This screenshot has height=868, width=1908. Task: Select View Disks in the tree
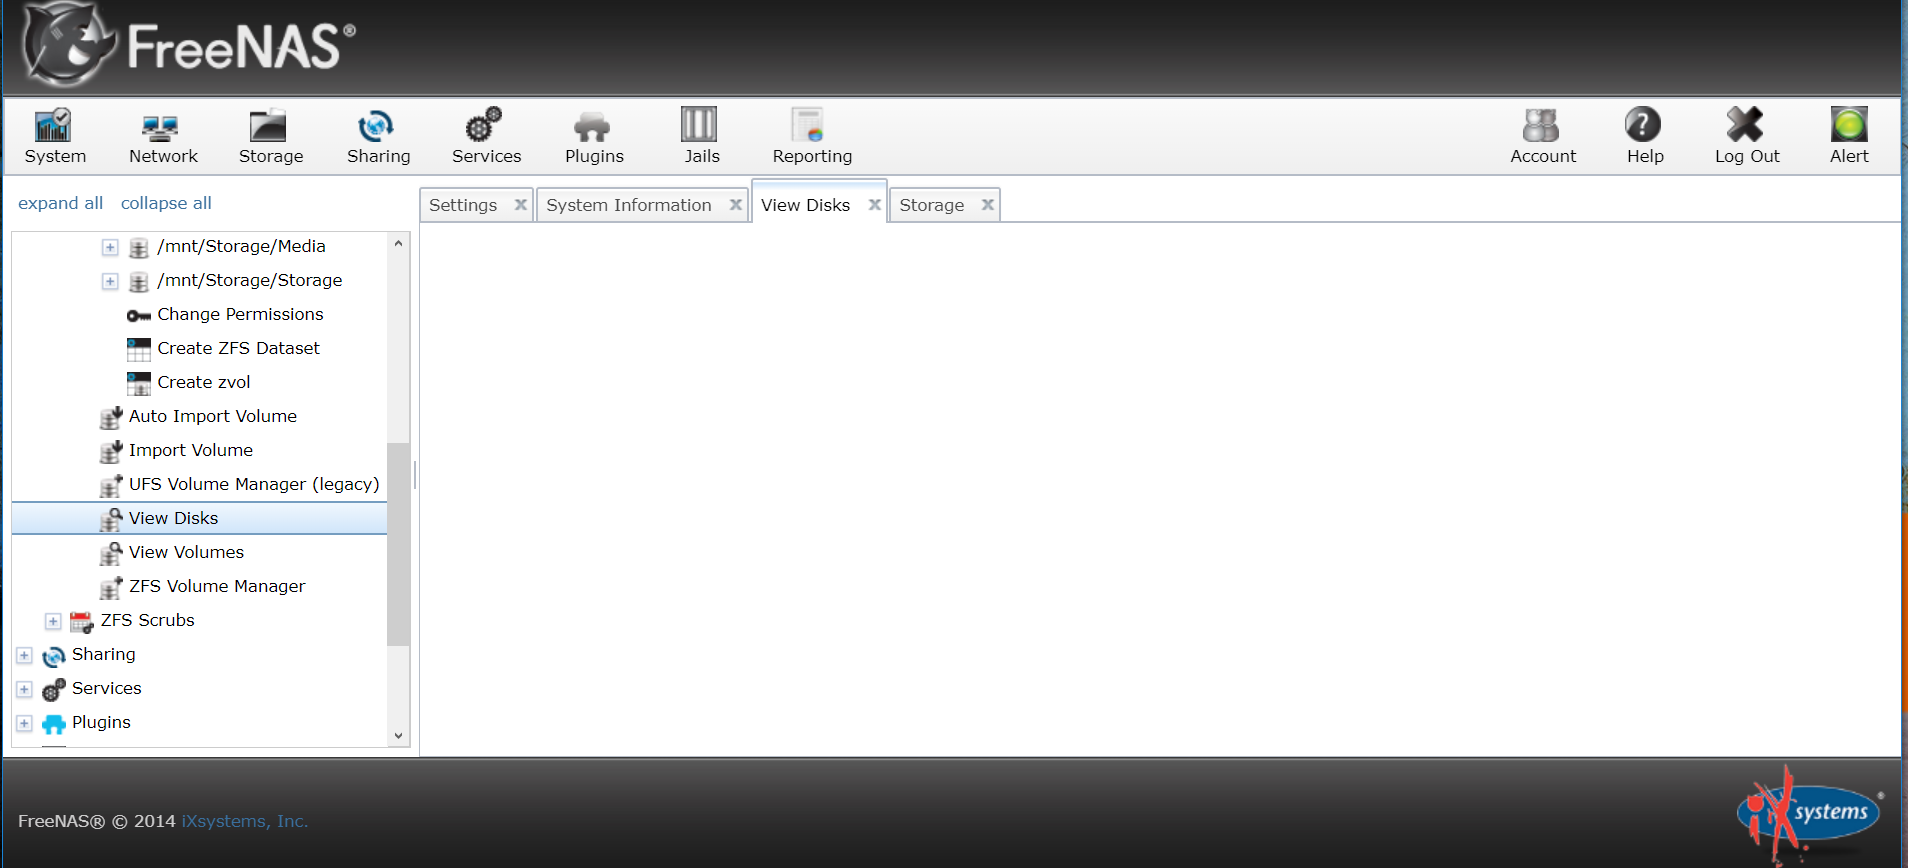(173, 518)
